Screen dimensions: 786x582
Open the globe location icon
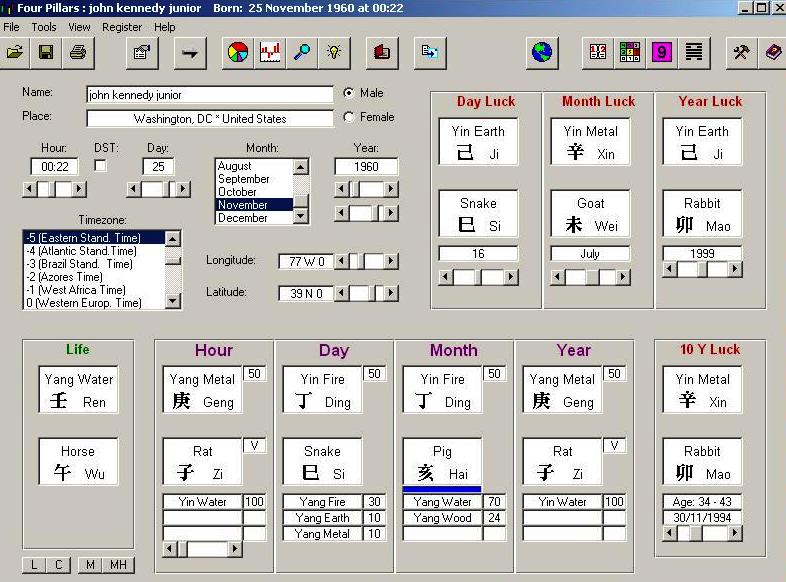542,52
